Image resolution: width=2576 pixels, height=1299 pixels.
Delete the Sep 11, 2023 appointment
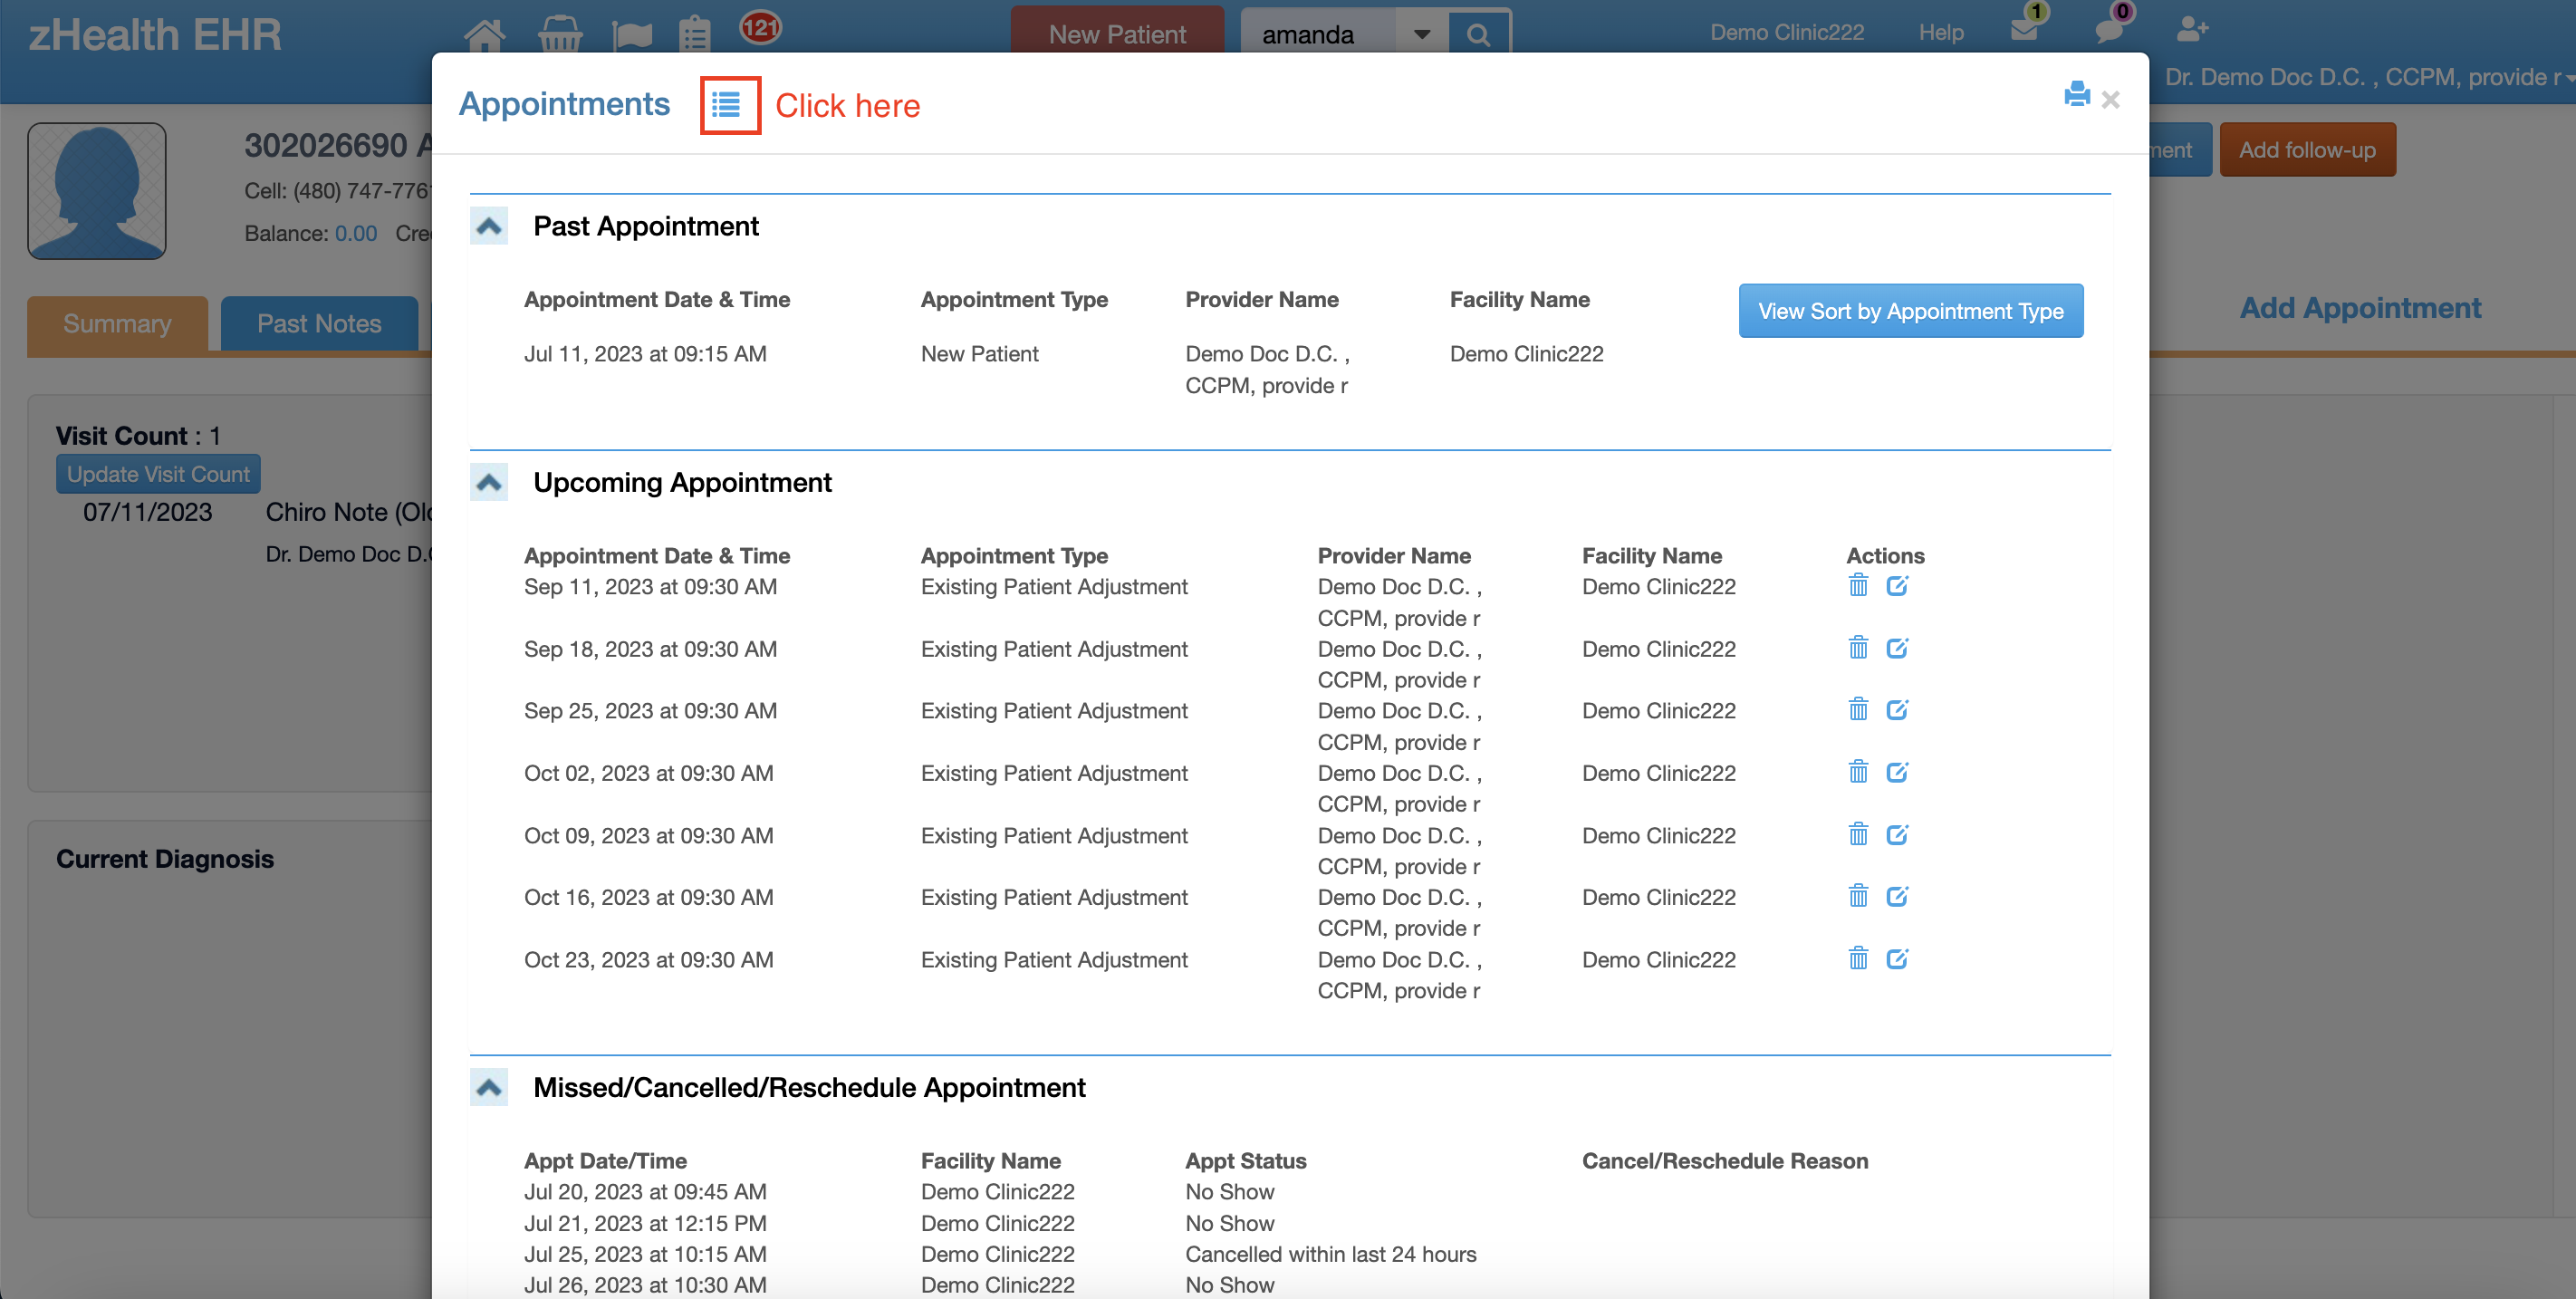coord(1858,585)
